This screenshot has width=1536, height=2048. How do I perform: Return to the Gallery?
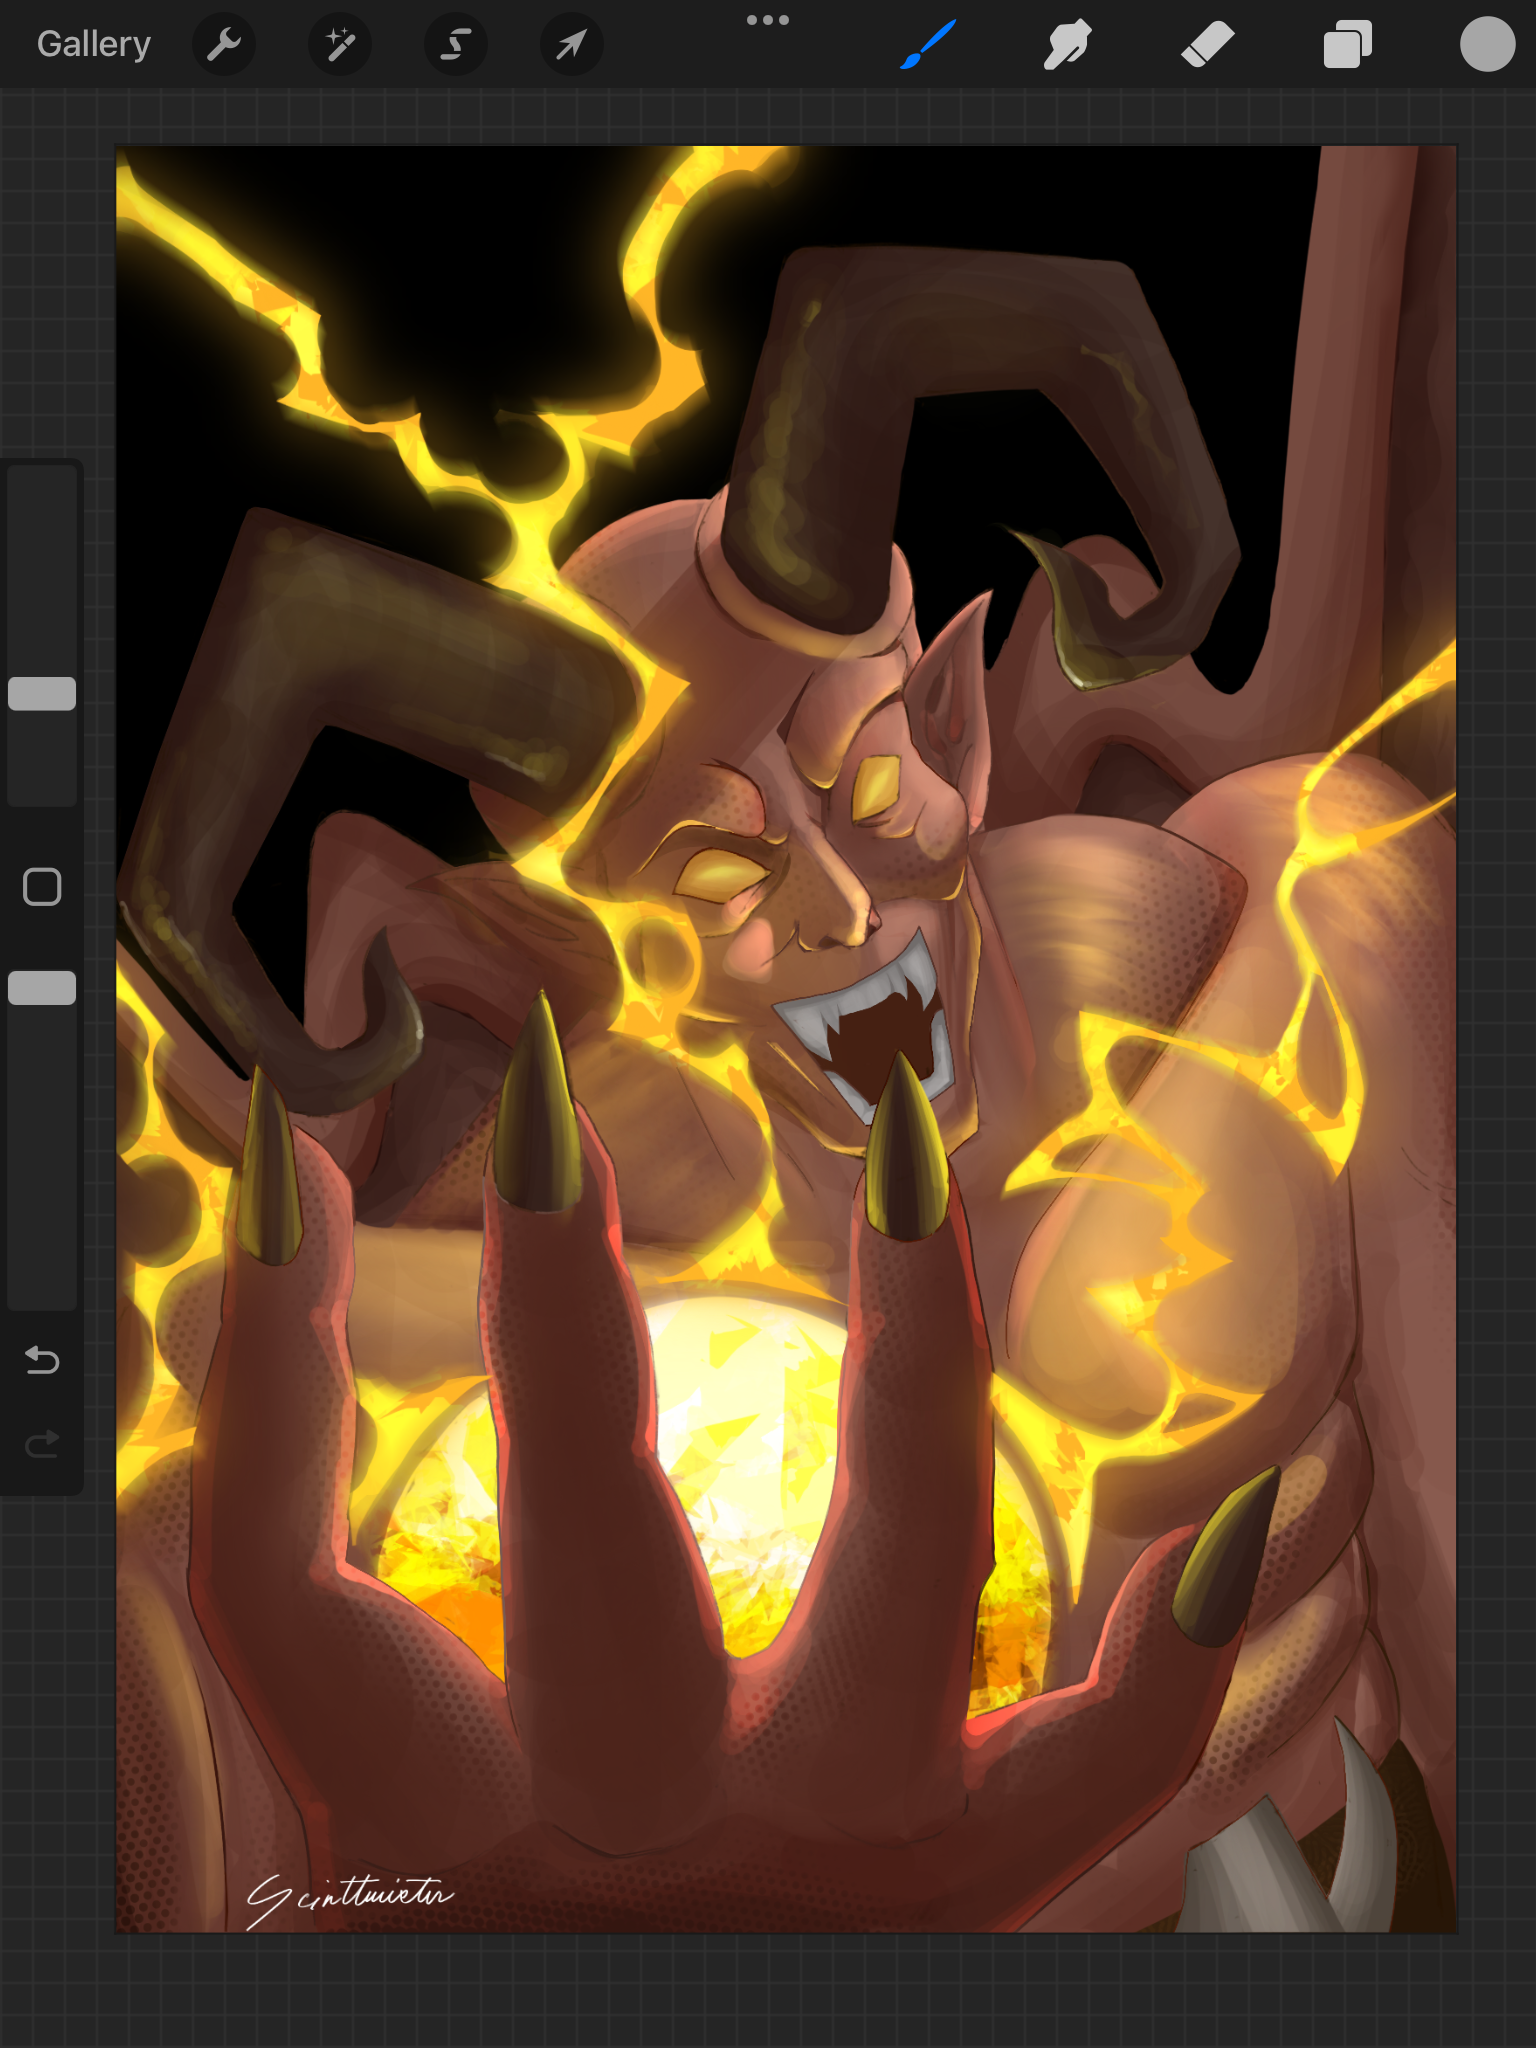(x=94, y=44)
